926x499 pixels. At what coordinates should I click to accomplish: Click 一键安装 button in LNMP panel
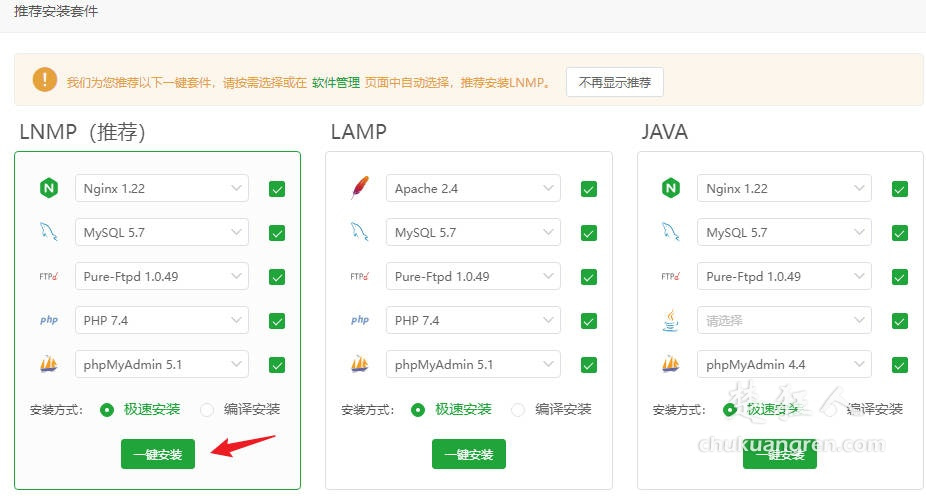tap(158, 454)
